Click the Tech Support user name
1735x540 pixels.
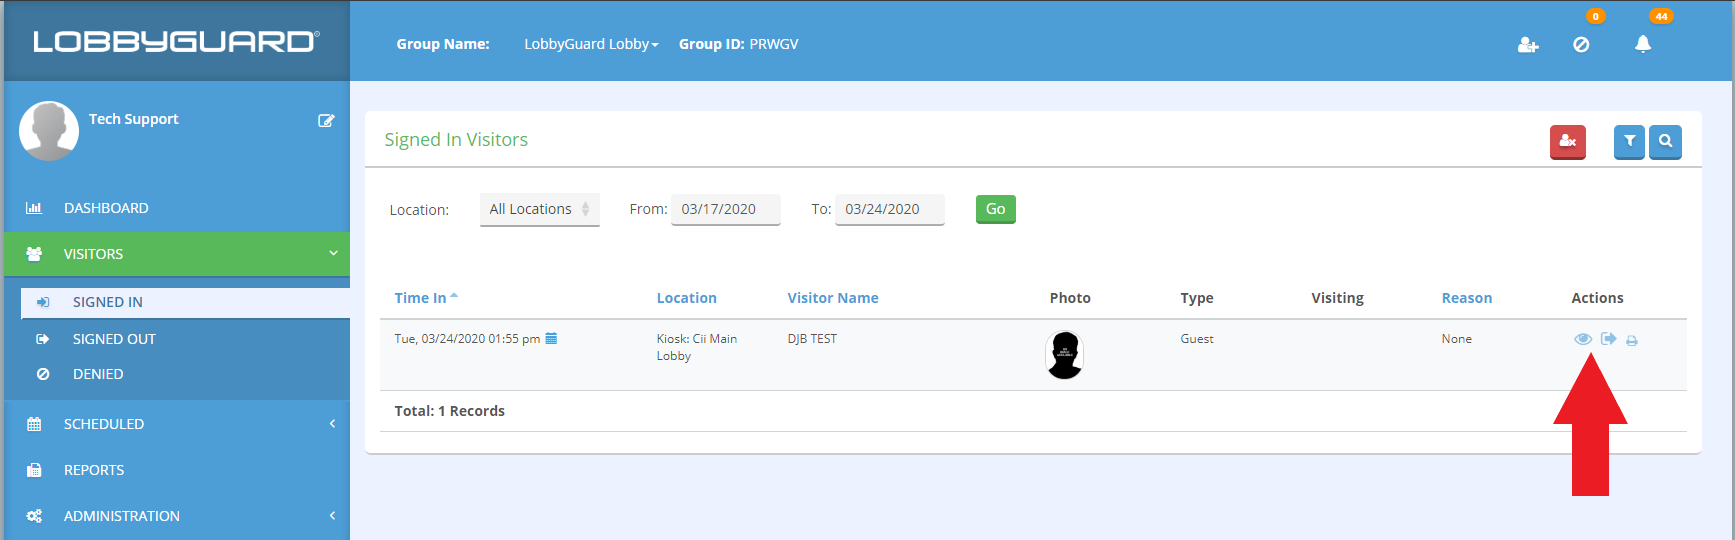click(134, 119)
